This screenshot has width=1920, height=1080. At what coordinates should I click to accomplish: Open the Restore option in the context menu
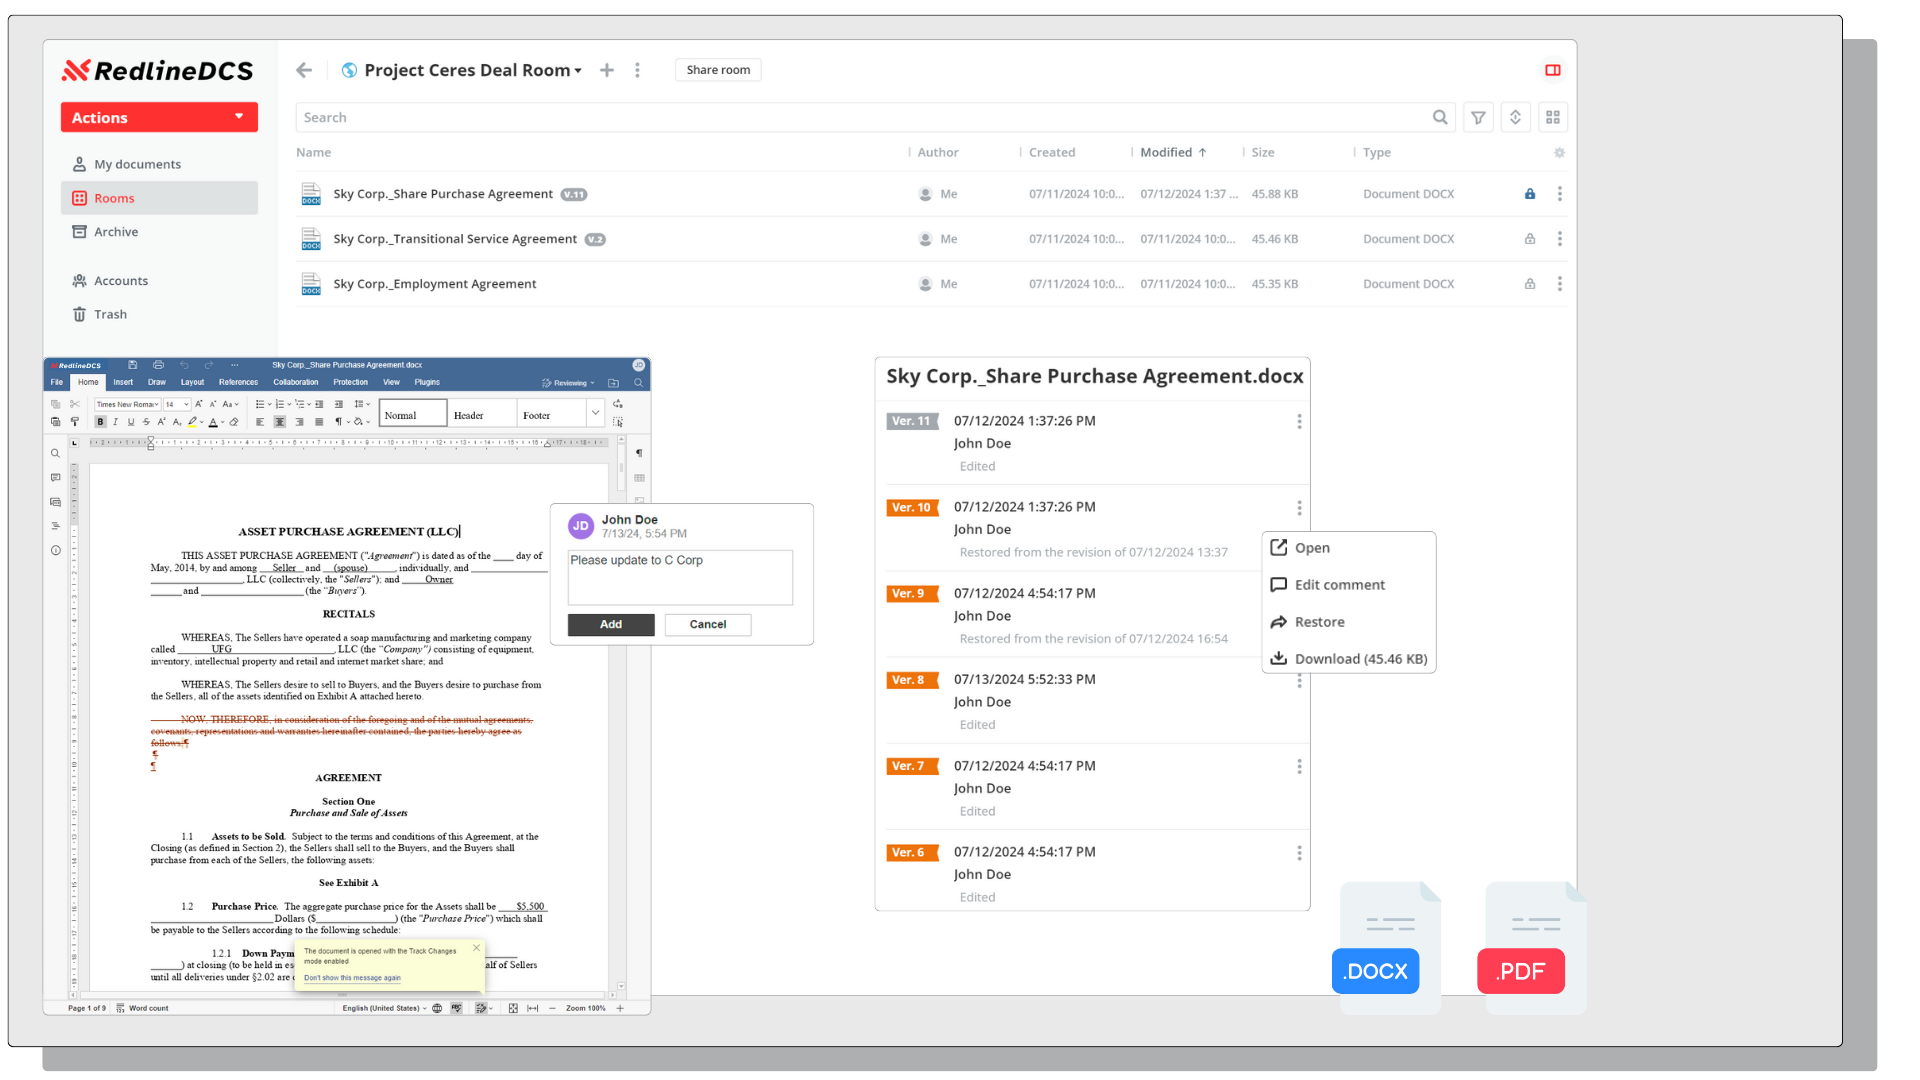(1318, 621)
